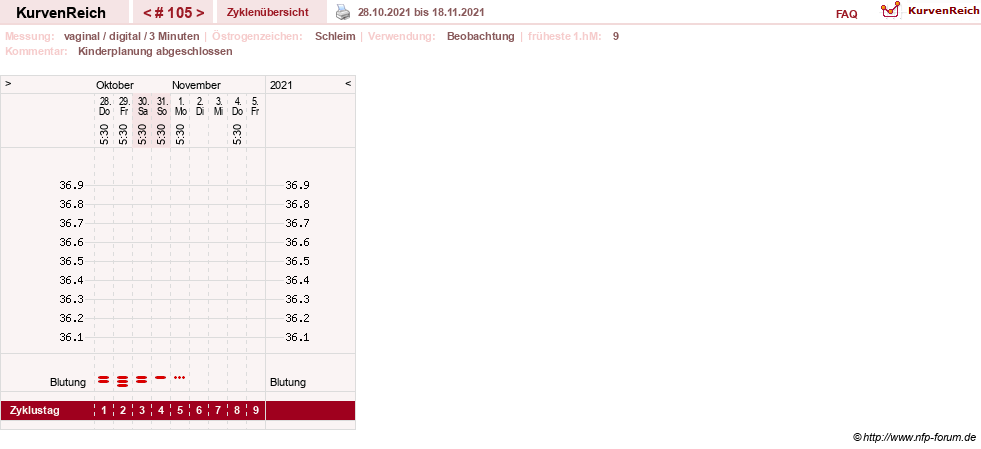
Task: Click the right Blutung row label
Action: point(288,382)
